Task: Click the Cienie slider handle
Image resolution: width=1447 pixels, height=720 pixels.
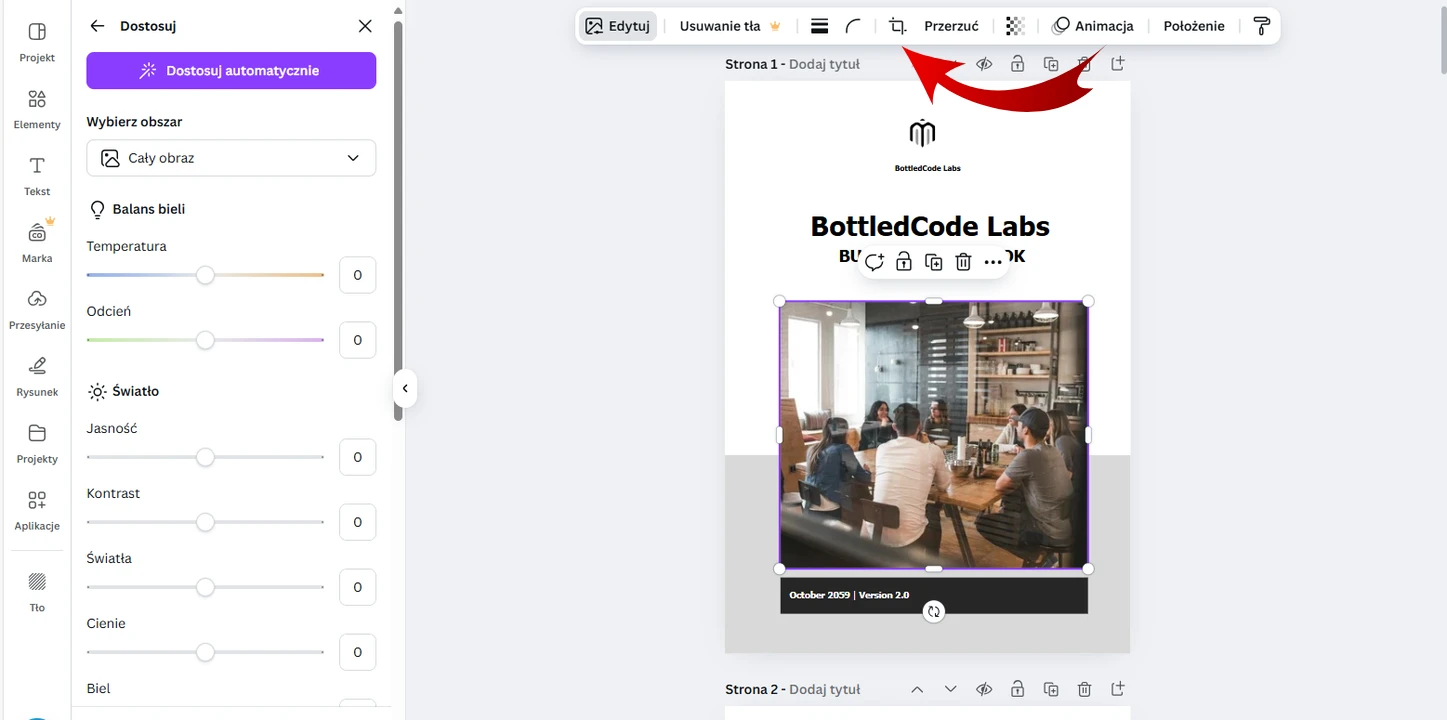Action: tap(205, 652)
